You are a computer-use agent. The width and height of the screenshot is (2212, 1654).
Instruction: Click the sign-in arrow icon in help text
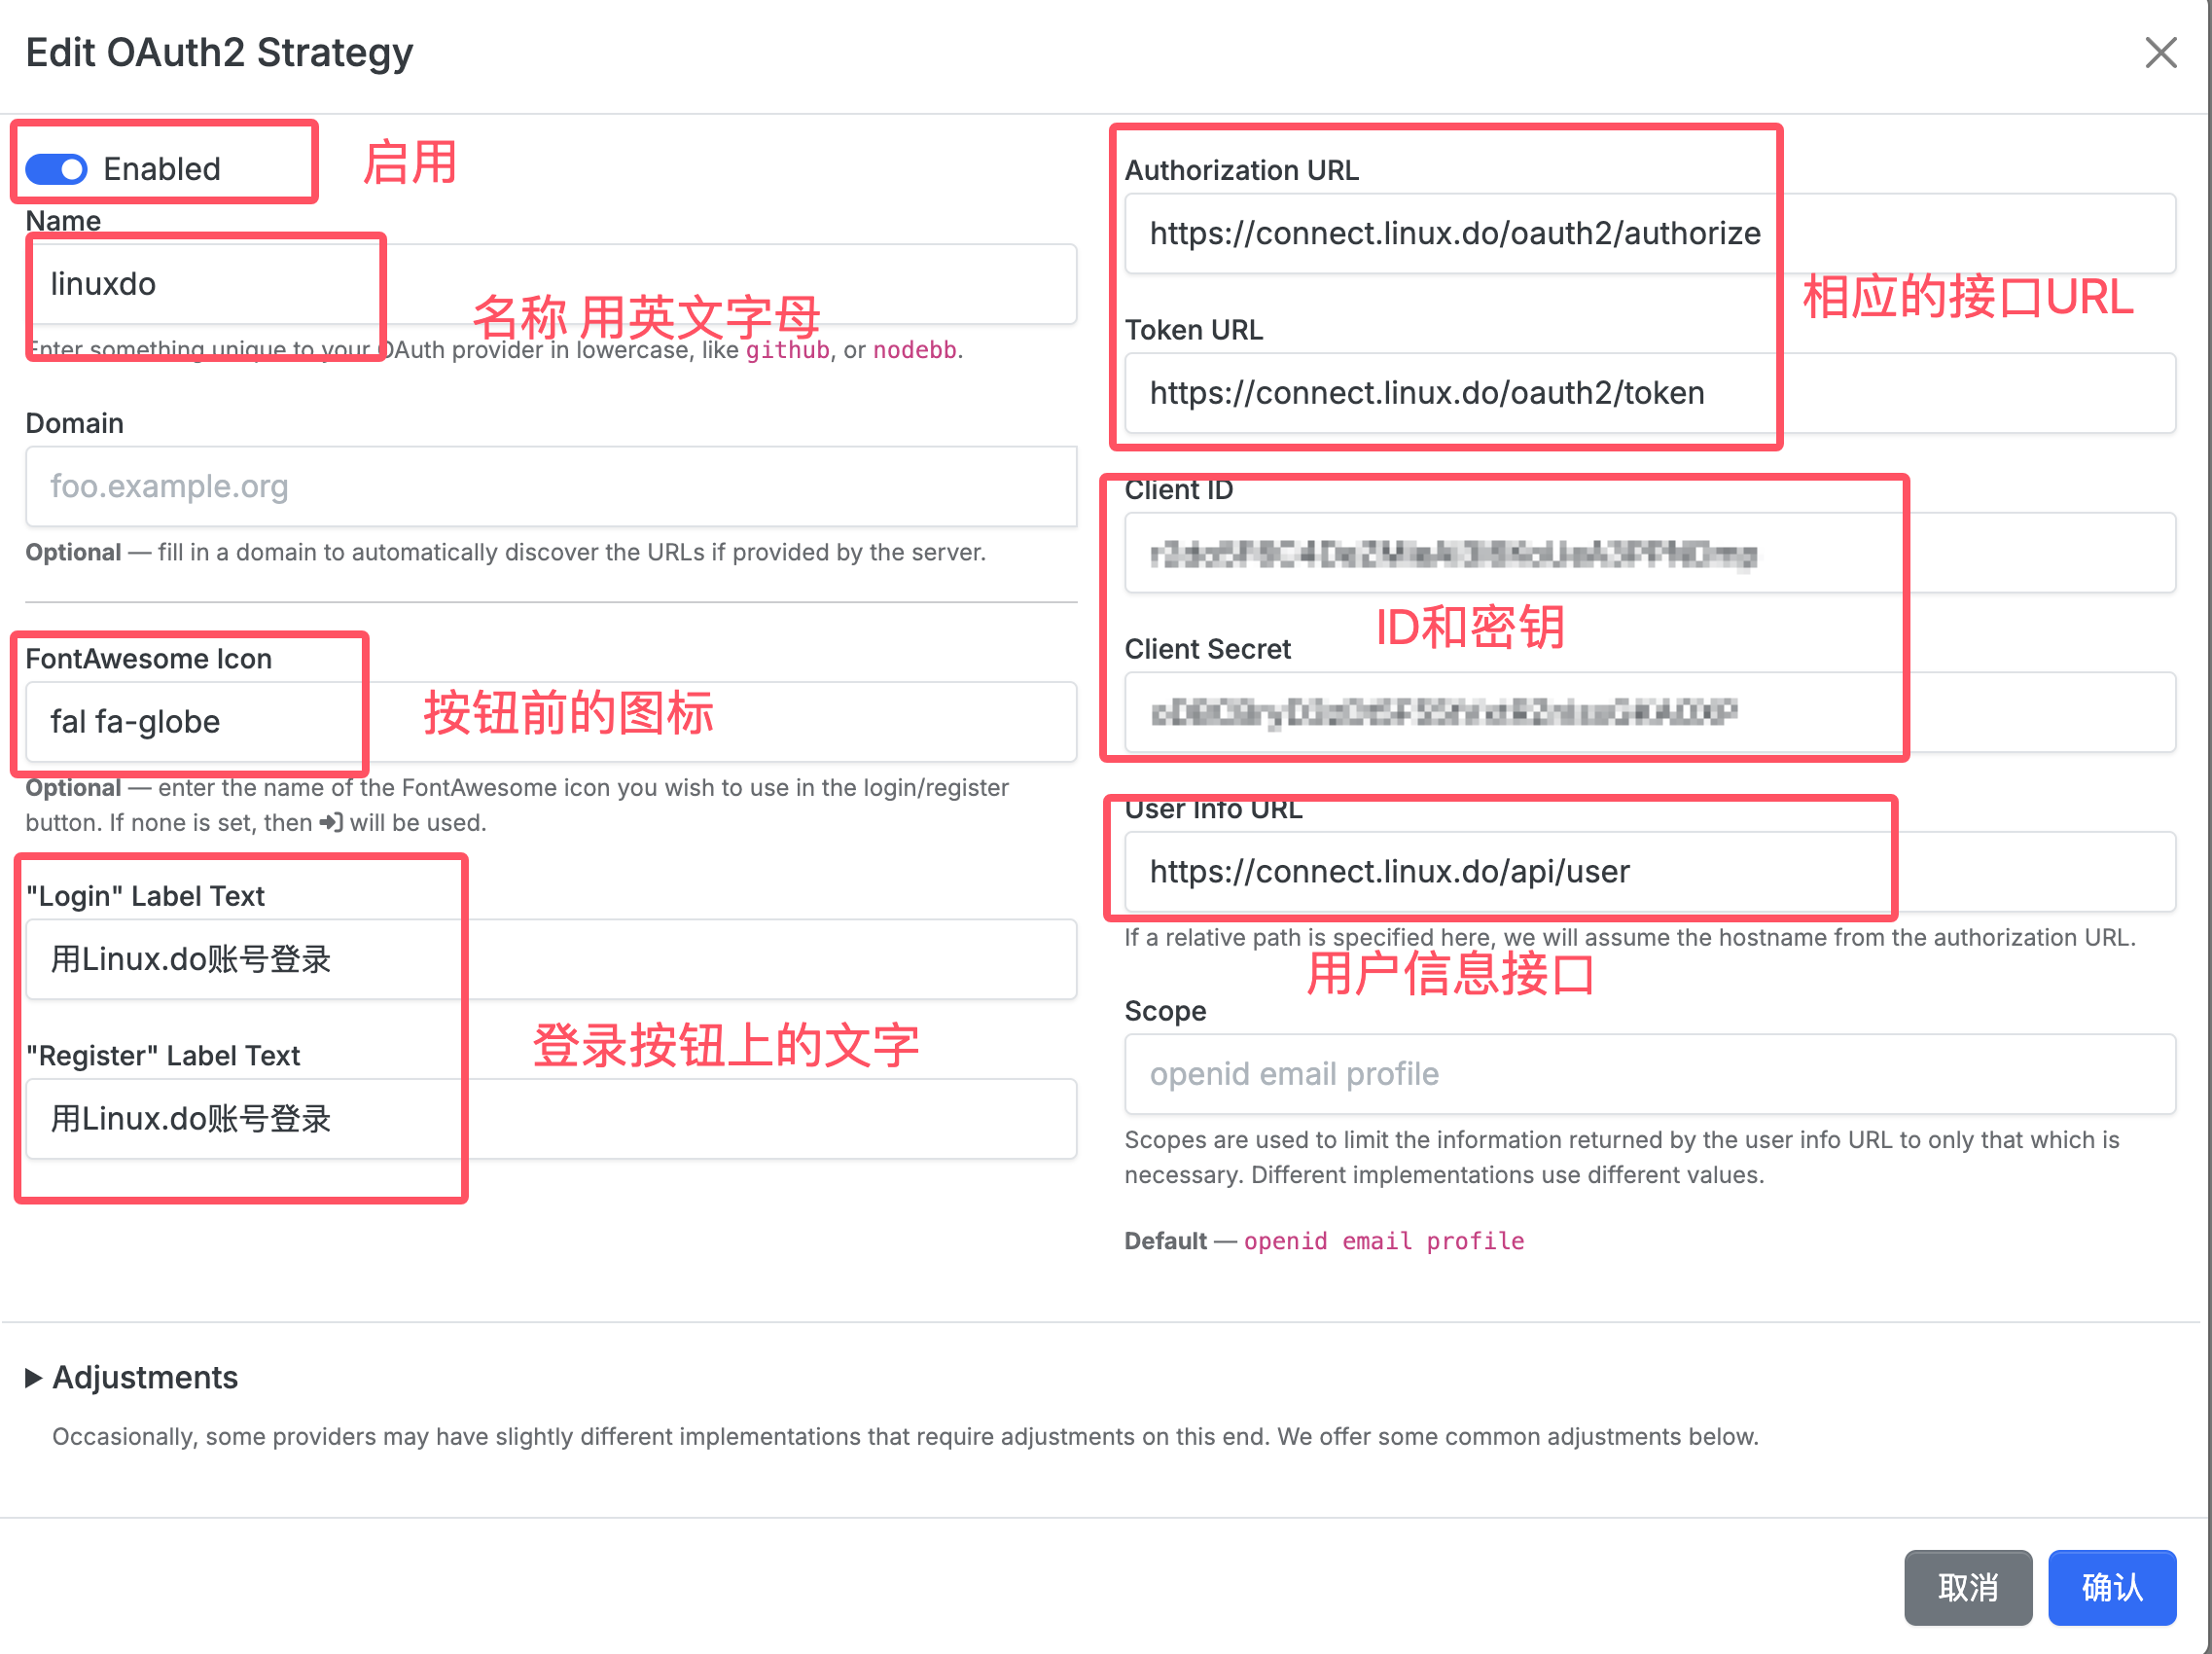tap(331, 823)
